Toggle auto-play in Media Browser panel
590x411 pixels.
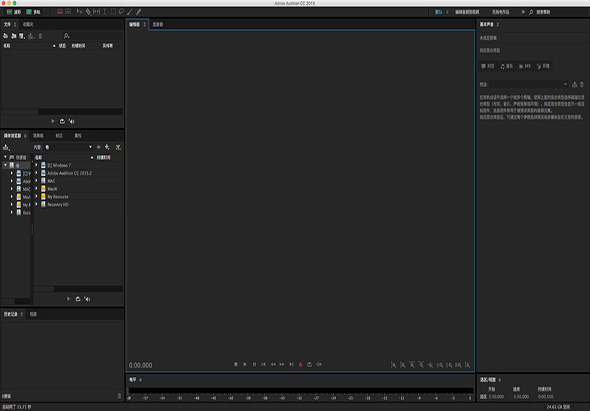point(87,299)
